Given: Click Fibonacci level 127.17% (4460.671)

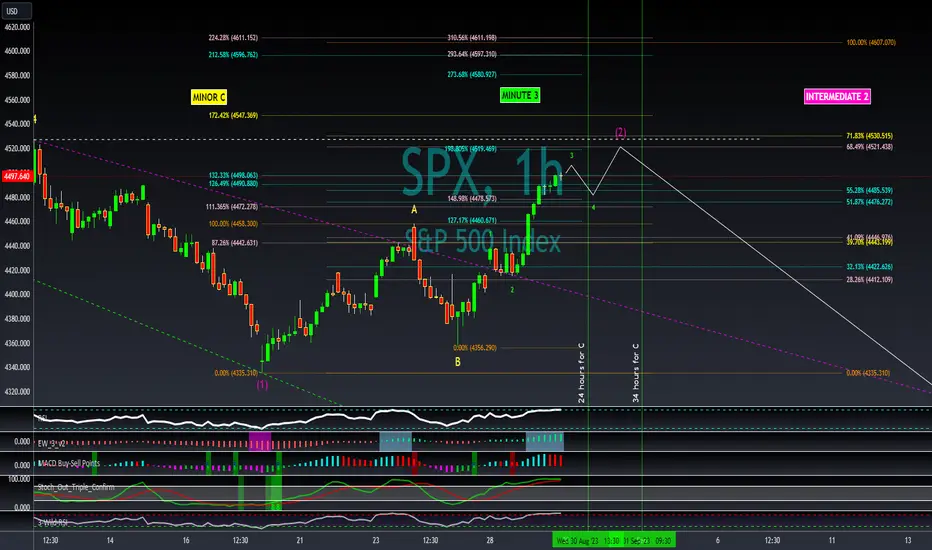Looking at the screenshot, I should [472, 220].
